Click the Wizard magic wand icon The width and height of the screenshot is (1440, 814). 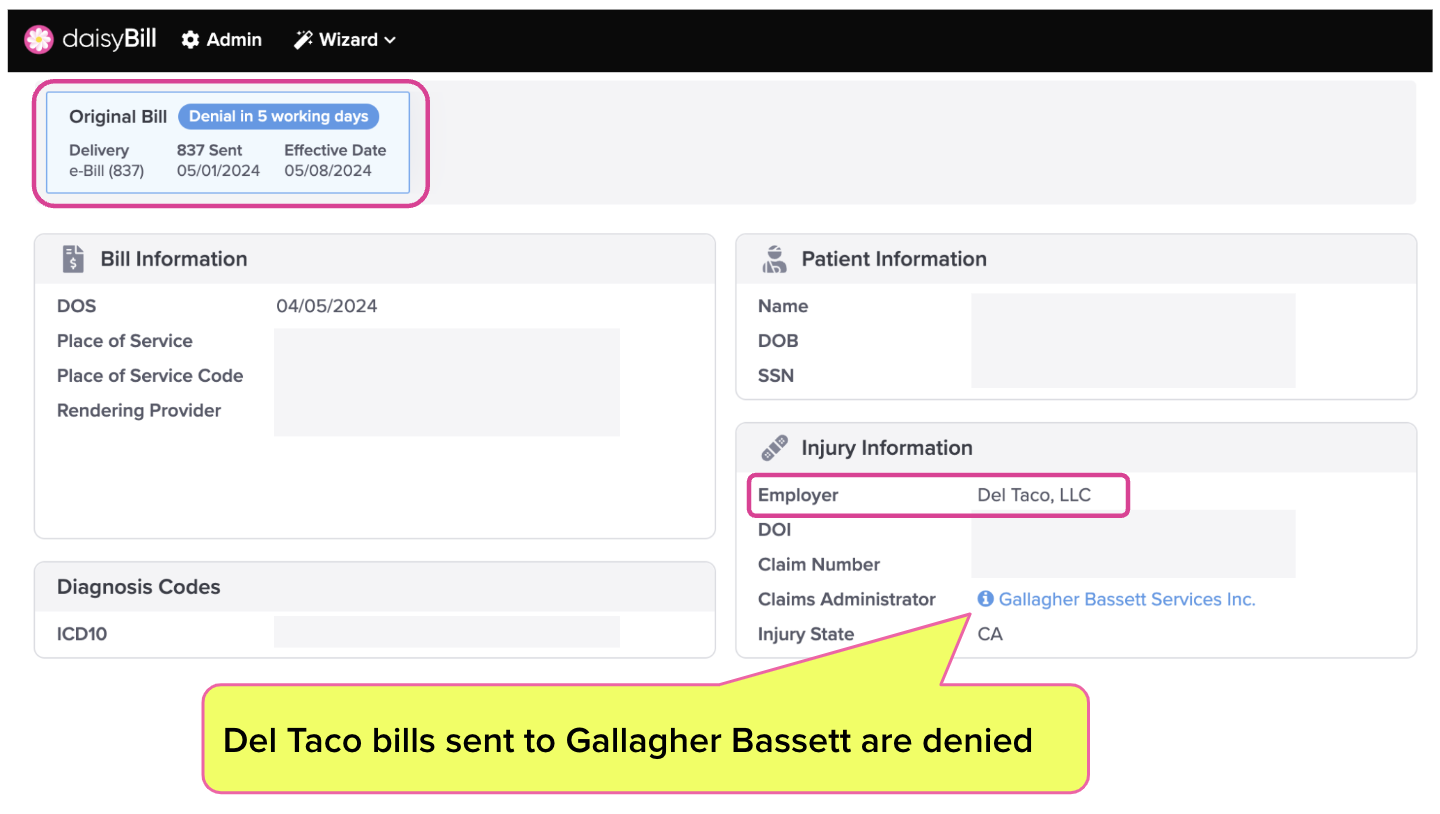303,40
